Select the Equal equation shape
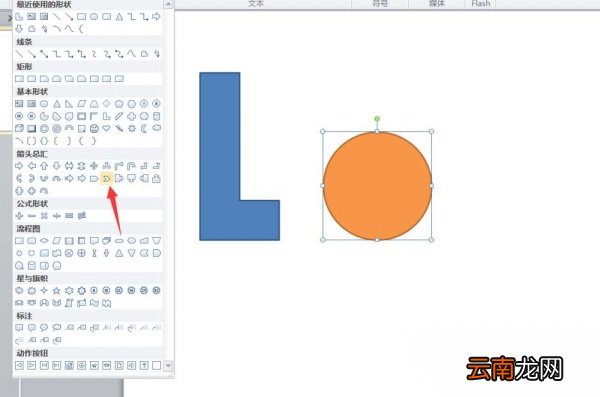 (69, 216)
